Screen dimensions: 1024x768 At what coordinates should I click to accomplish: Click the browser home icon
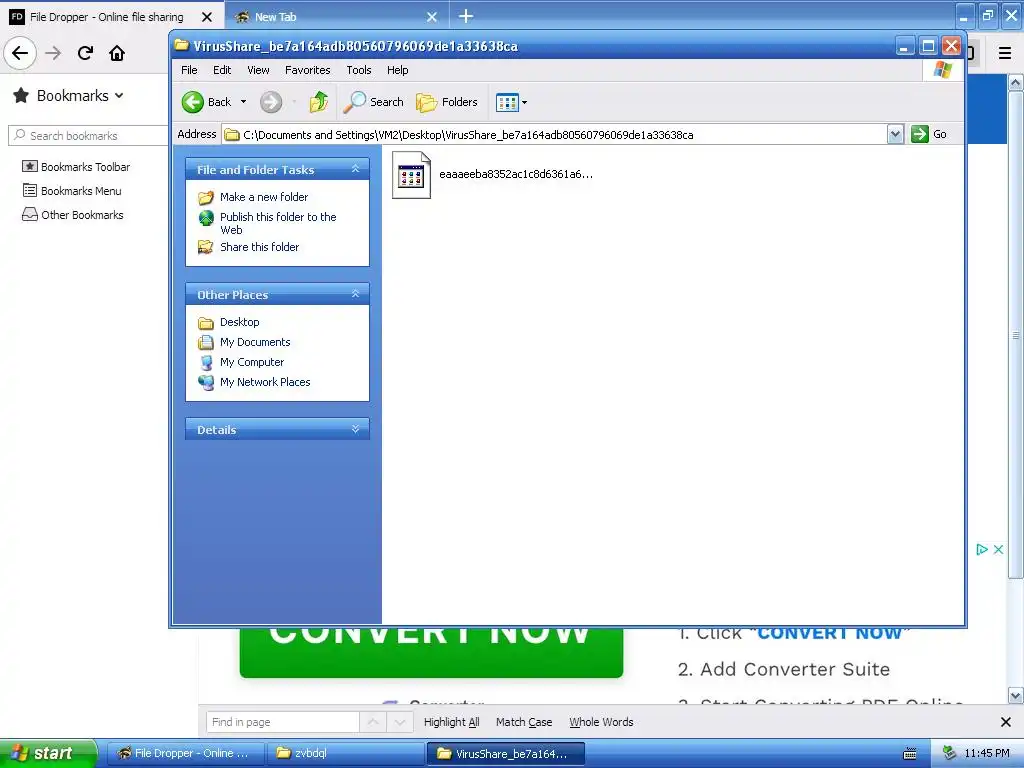click(x=117, y=53)
